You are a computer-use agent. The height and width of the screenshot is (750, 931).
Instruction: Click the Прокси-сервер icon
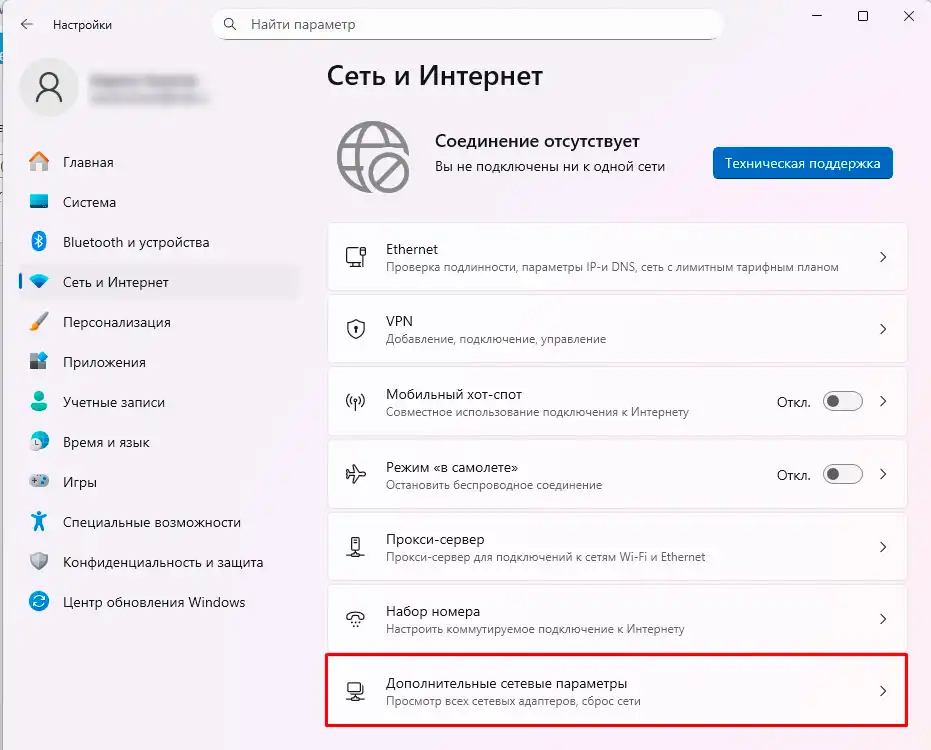click(356, 547)
